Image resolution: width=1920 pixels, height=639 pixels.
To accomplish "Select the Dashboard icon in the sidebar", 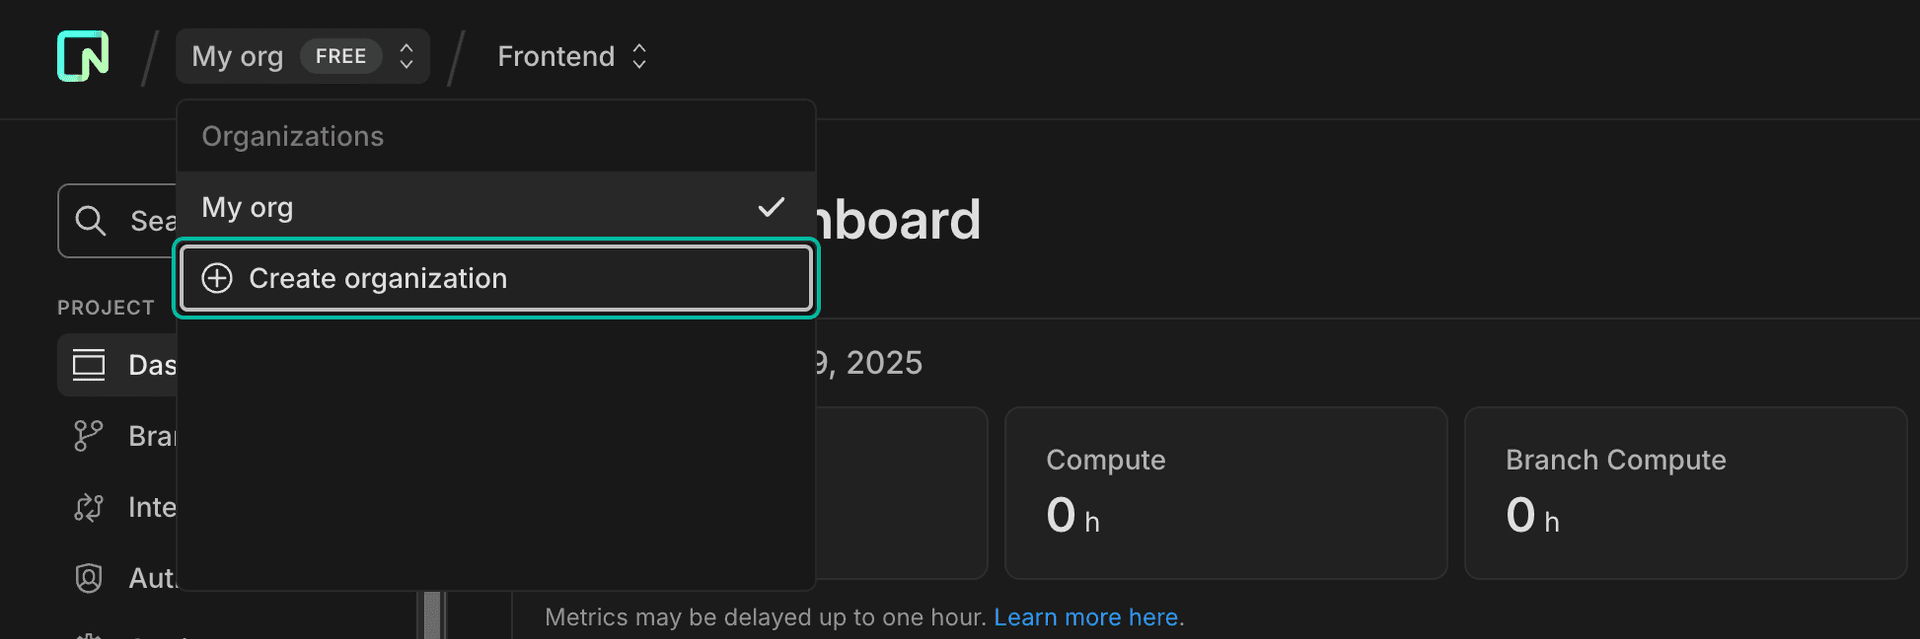I will point(89,364).
